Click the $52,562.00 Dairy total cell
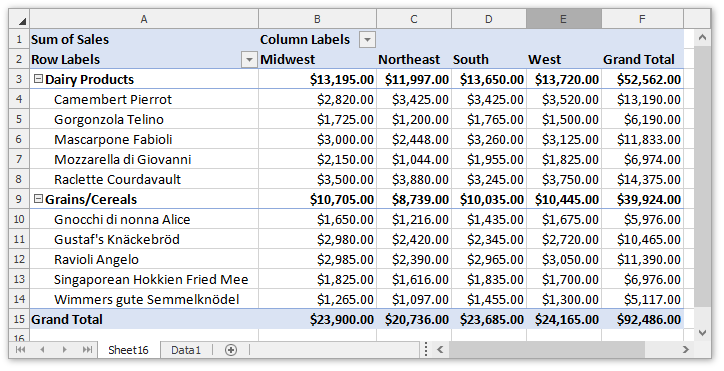724x371 pixels. (x=642, y=79)
